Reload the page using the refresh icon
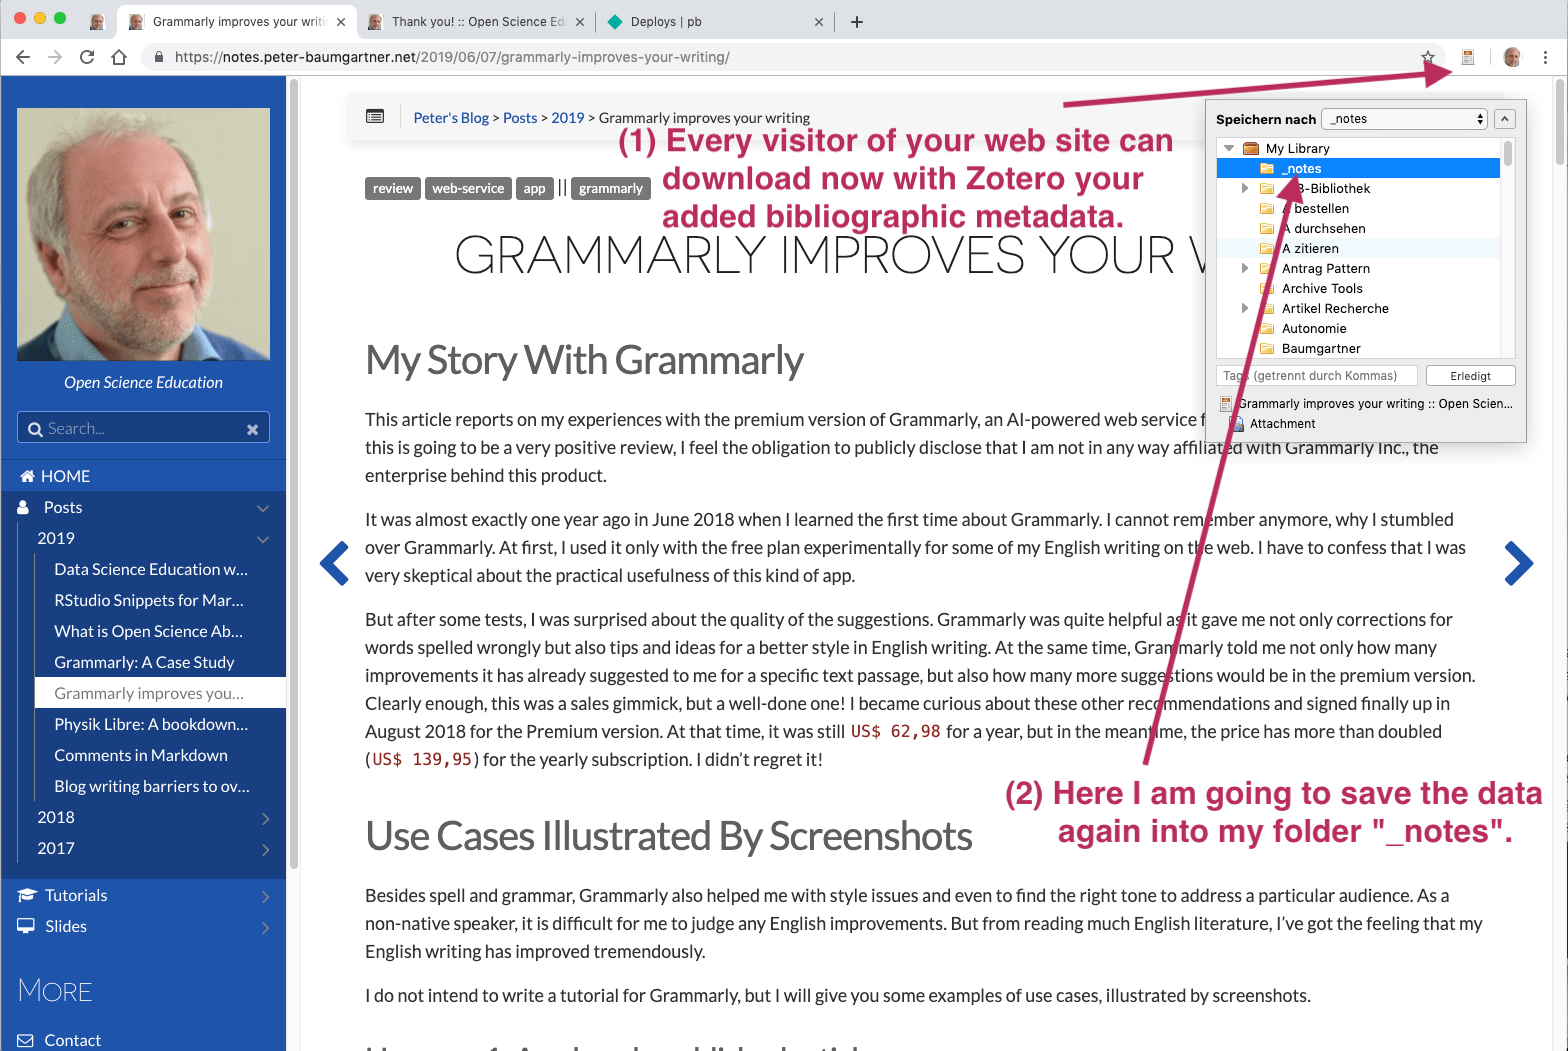 pyautogui.click(x=87, y=57)
